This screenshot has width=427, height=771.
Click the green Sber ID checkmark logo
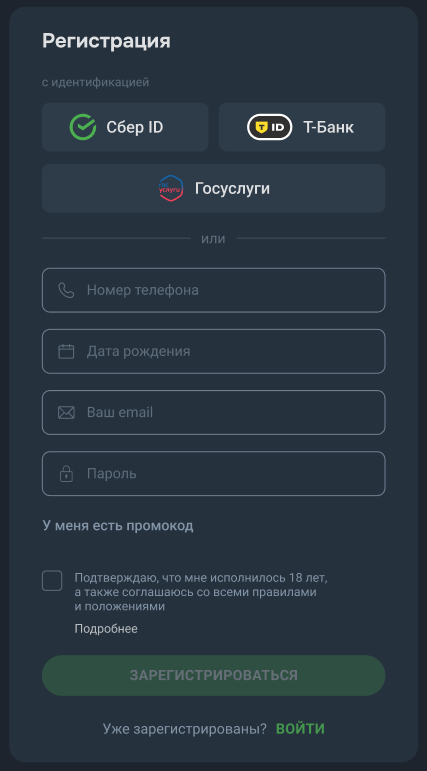[83, 127]
